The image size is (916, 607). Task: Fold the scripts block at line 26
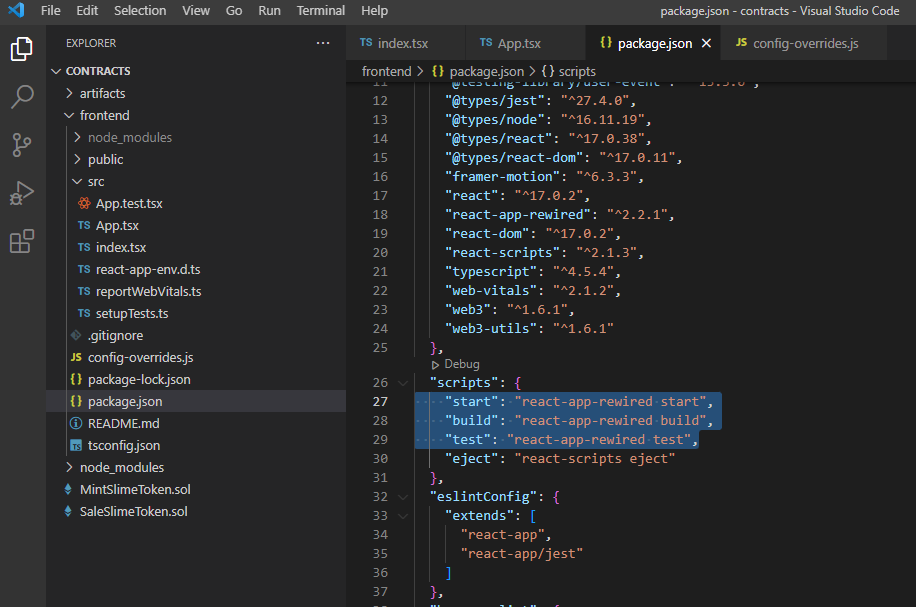pos(403,383)
